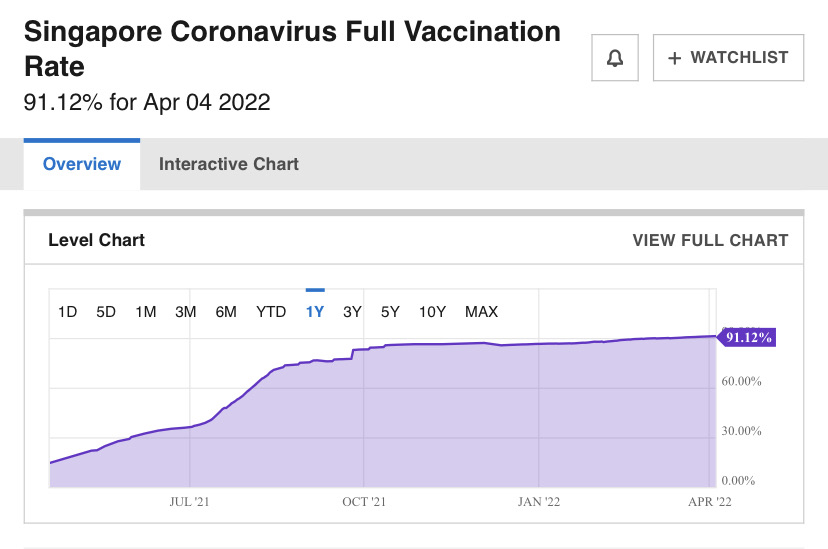Add to watchlist with the + WATCHLIST button
The height and width of the screenshot is (549, 828).
click(x=728, y=58)
